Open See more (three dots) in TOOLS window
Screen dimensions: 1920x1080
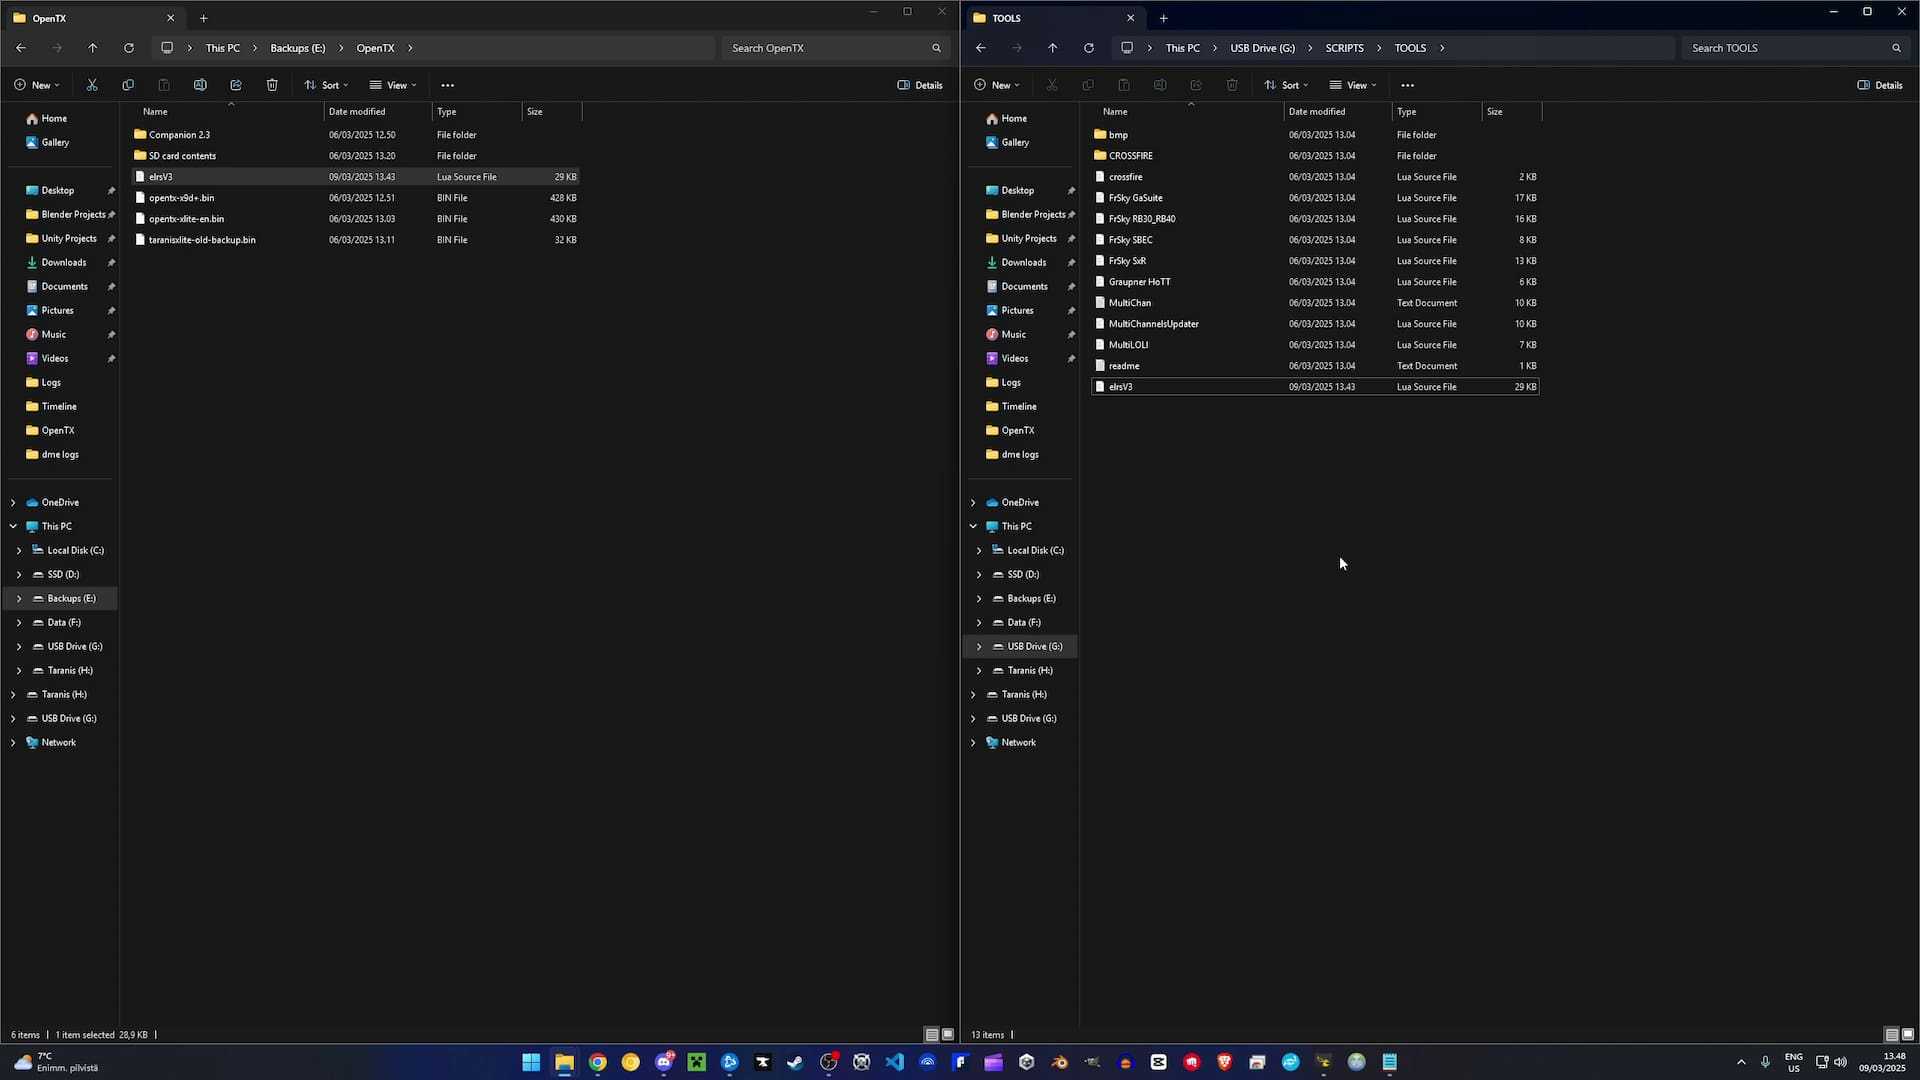tap(1408, 85)
